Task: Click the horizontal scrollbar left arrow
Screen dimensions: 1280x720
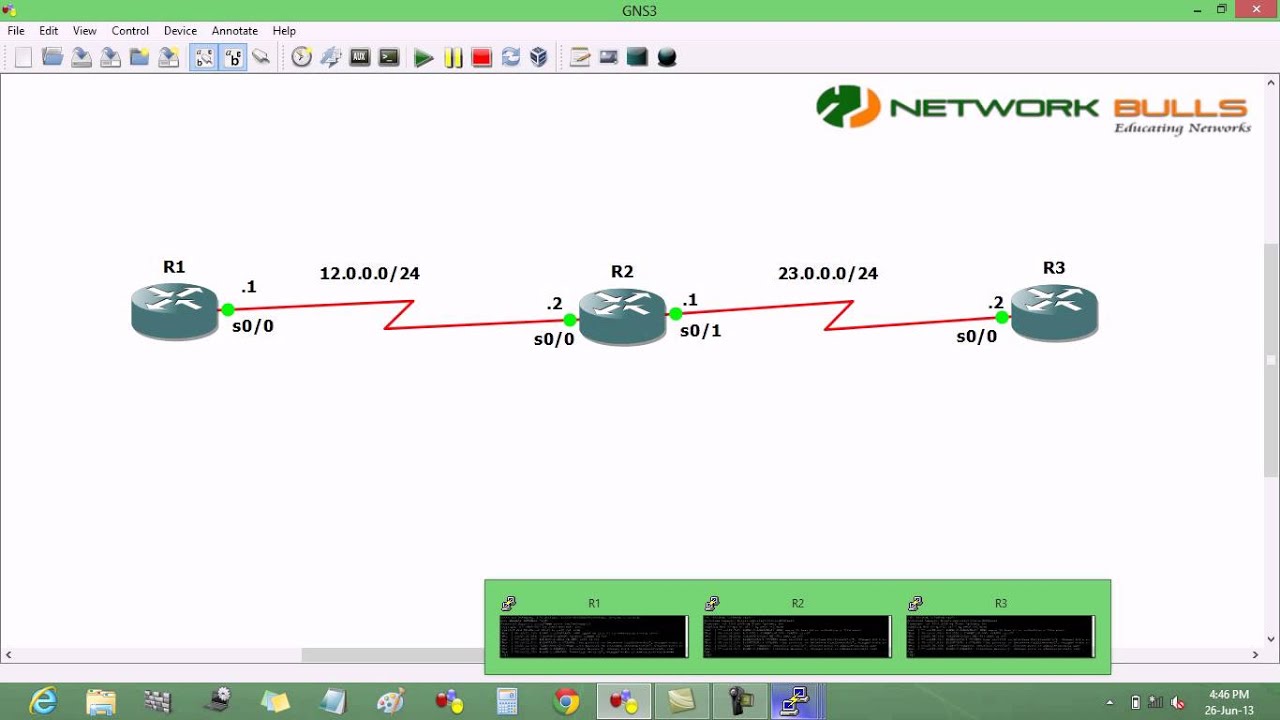Action: tap(8, 655)
